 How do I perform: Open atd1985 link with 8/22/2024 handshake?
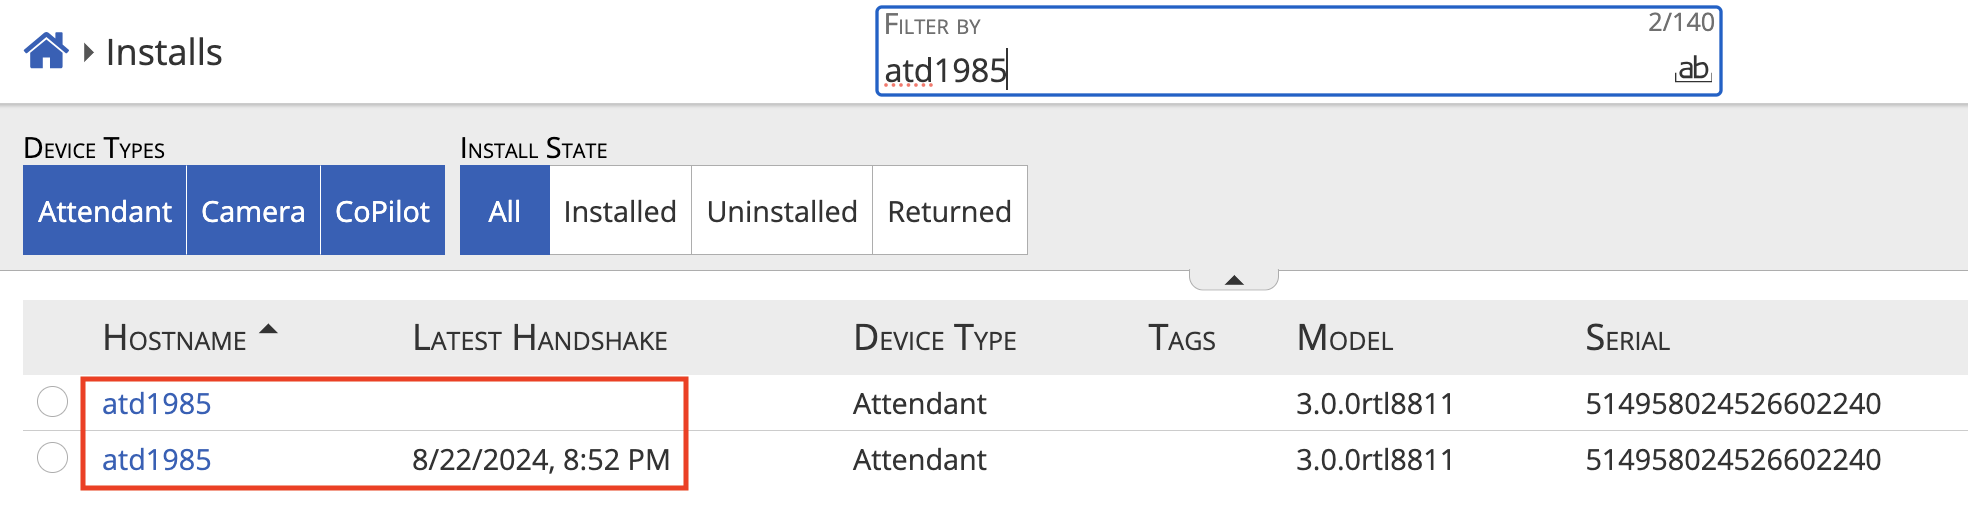coord(157,460)
